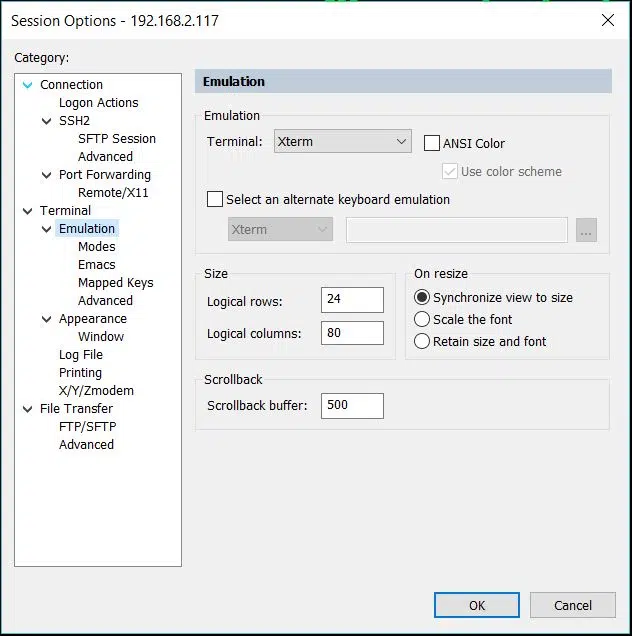
Task: Collapse the SSH2 node chevron
Action: coord(47,121)
